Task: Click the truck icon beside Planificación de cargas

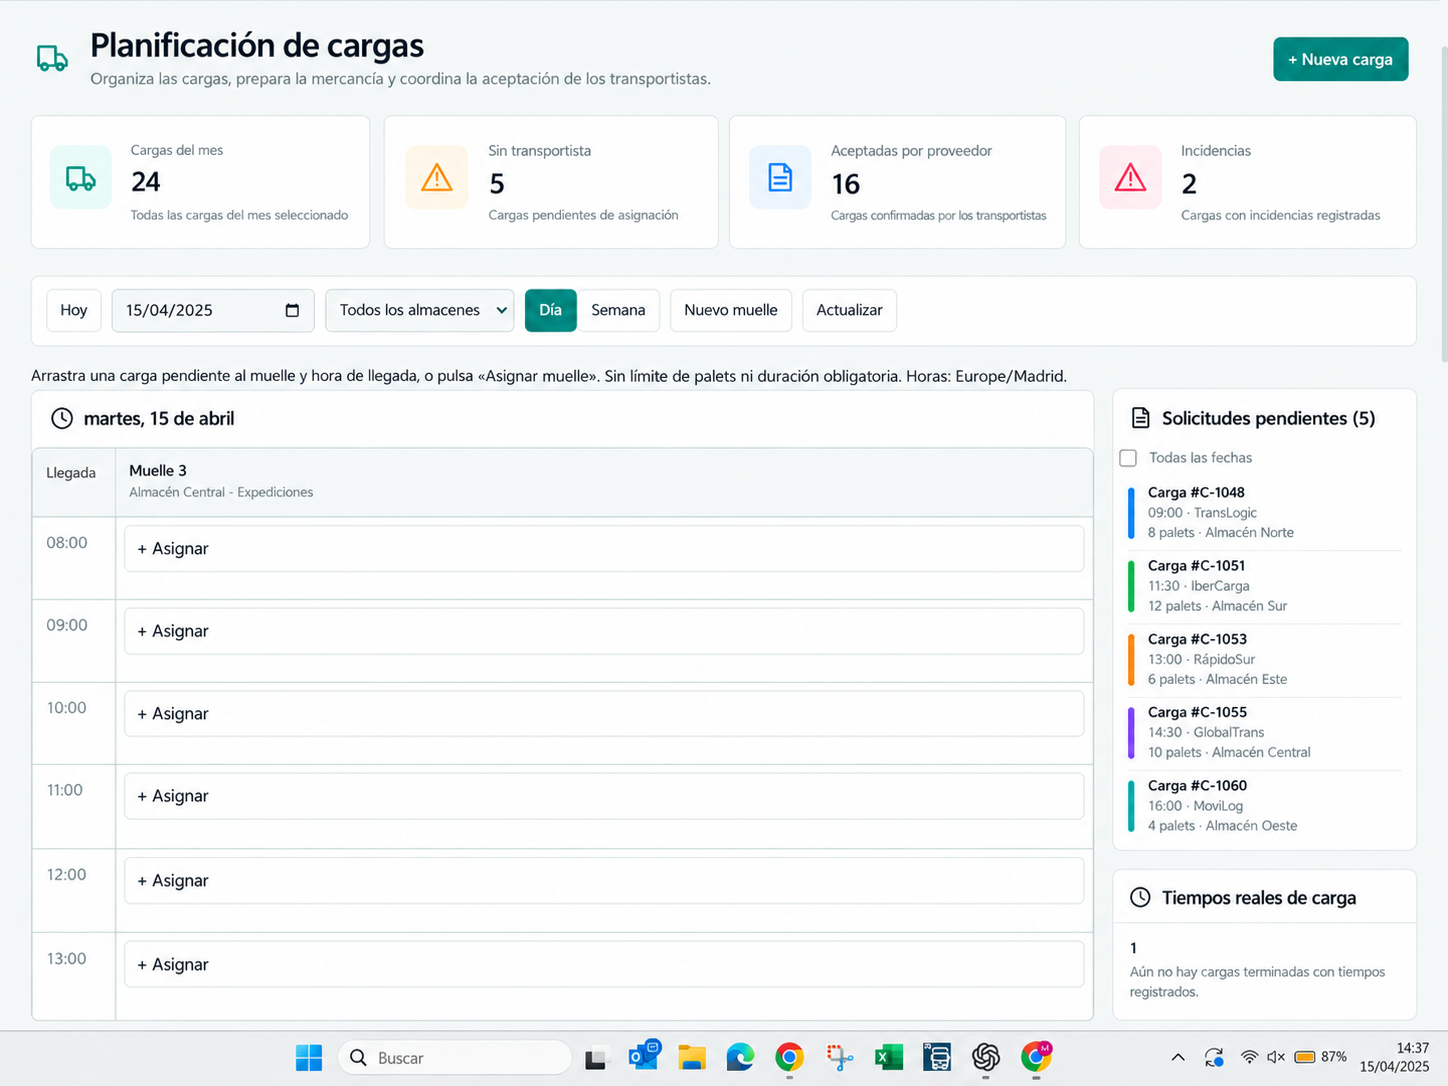Action: (x=52, y=59)
